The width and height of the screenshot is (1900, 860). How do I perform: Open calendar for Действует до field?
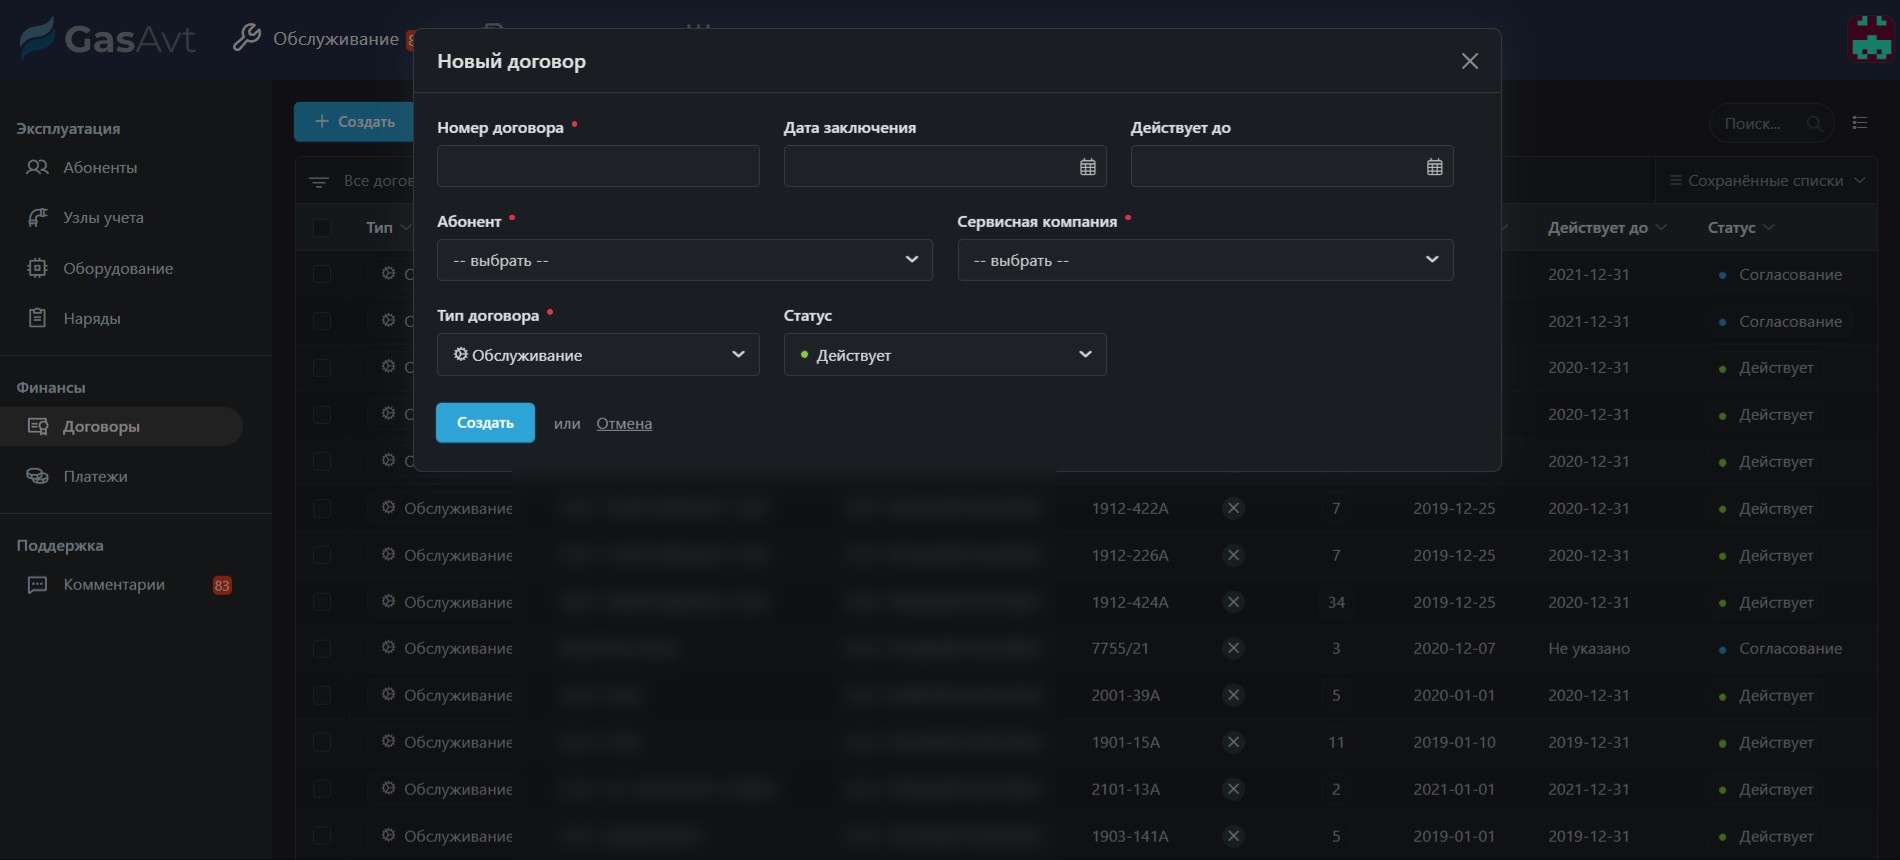[x=1434, y=167]
